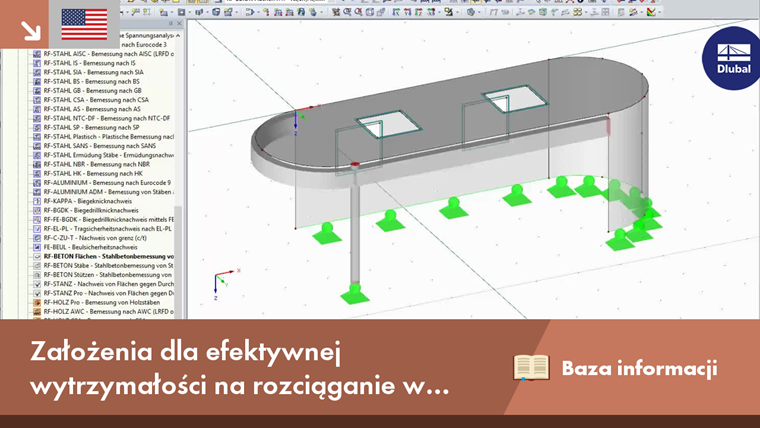Click the RF-STAHL AS module icon
Viewport: 760px width, 428px height.
[x=37, y=109]
